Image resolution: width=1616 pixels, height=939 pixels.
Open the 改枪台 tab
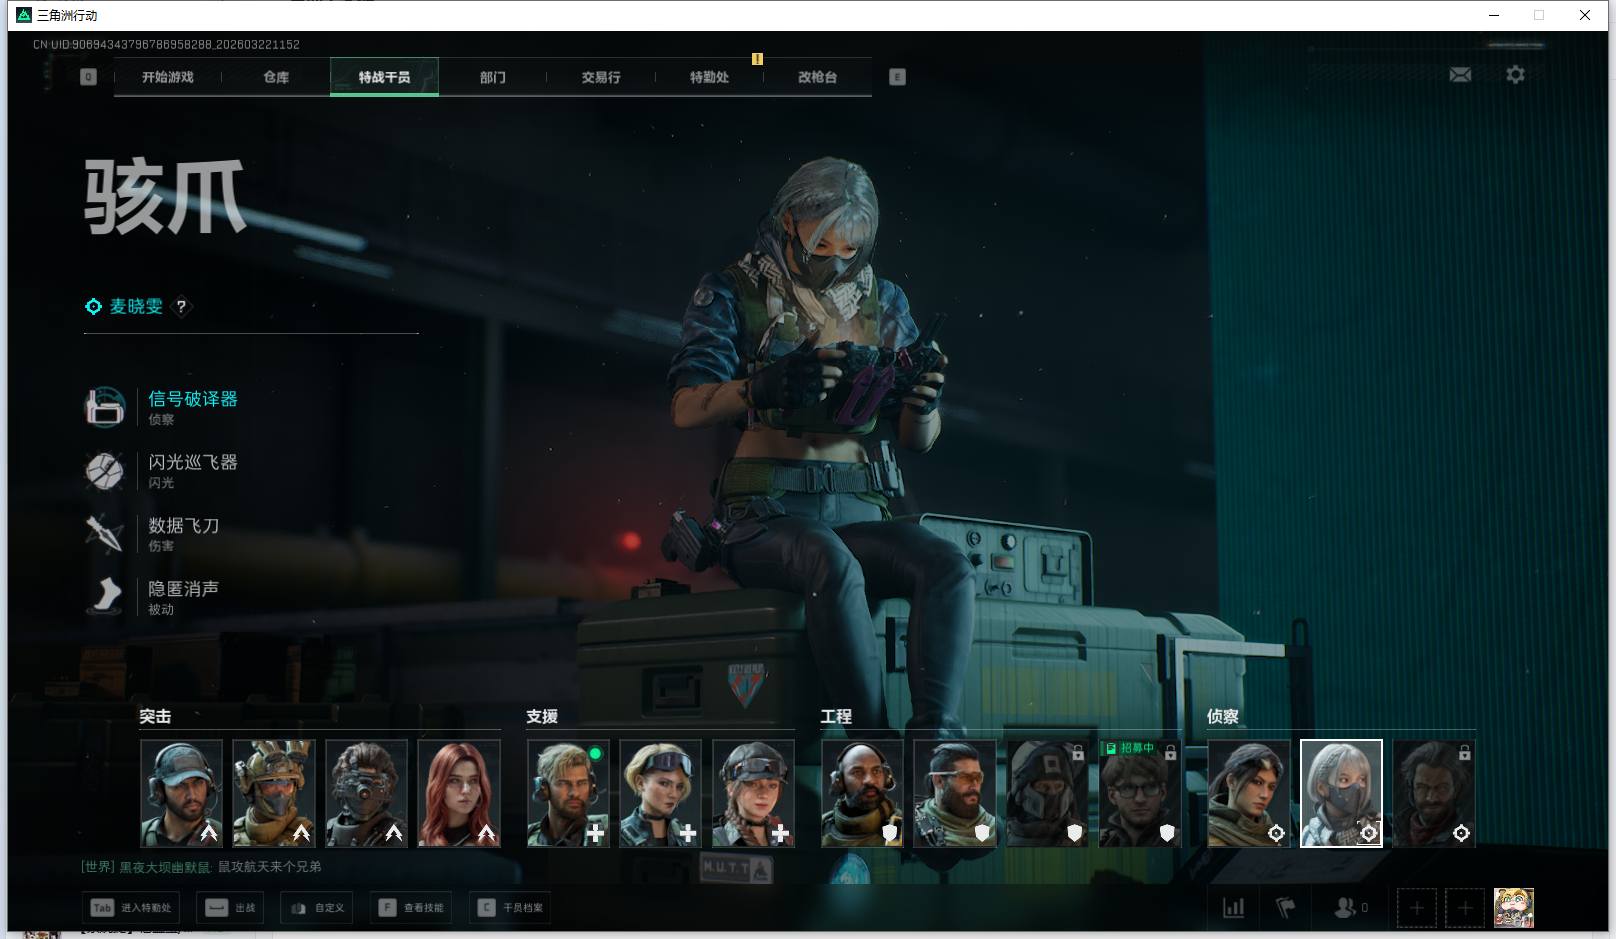[817, 77]
